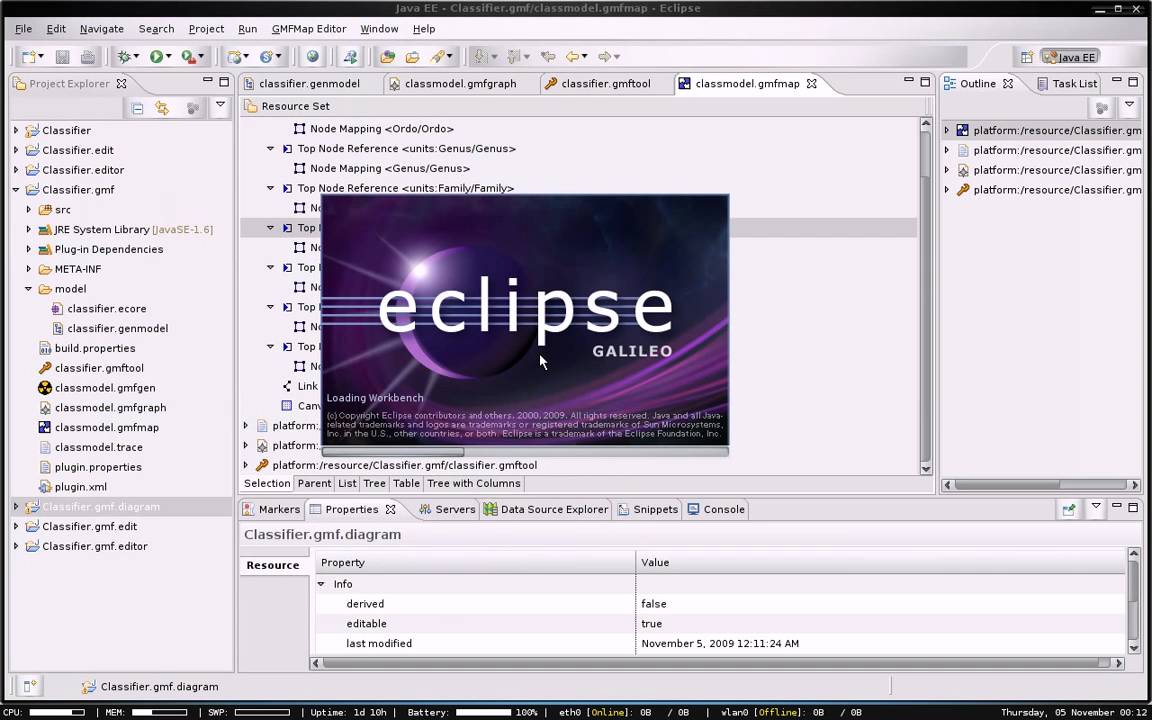This screenshot has width=1152, height=720.
Task: Open the Console view tab
Action: click(716, 509)
